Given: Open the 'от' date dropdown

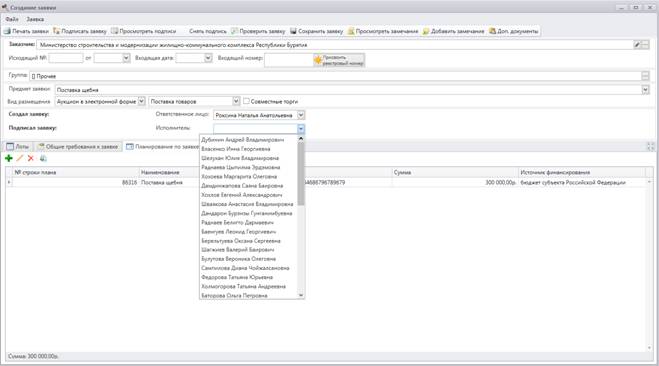Looking at the screenshot, I should click(126, 58).
